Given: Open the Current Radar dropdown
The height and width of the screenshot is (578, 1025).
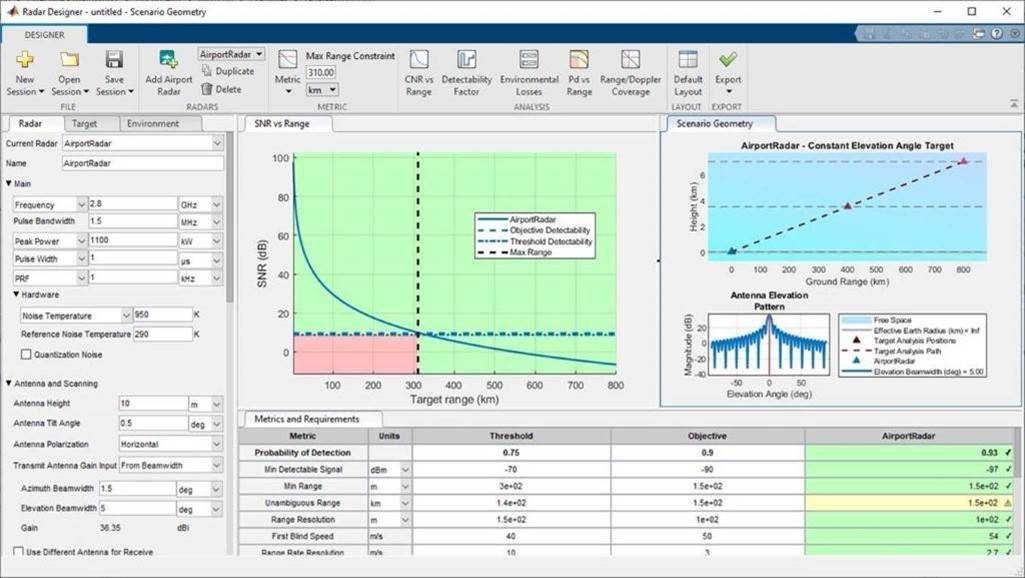Looking at the screenshot, I should point(140,143).
